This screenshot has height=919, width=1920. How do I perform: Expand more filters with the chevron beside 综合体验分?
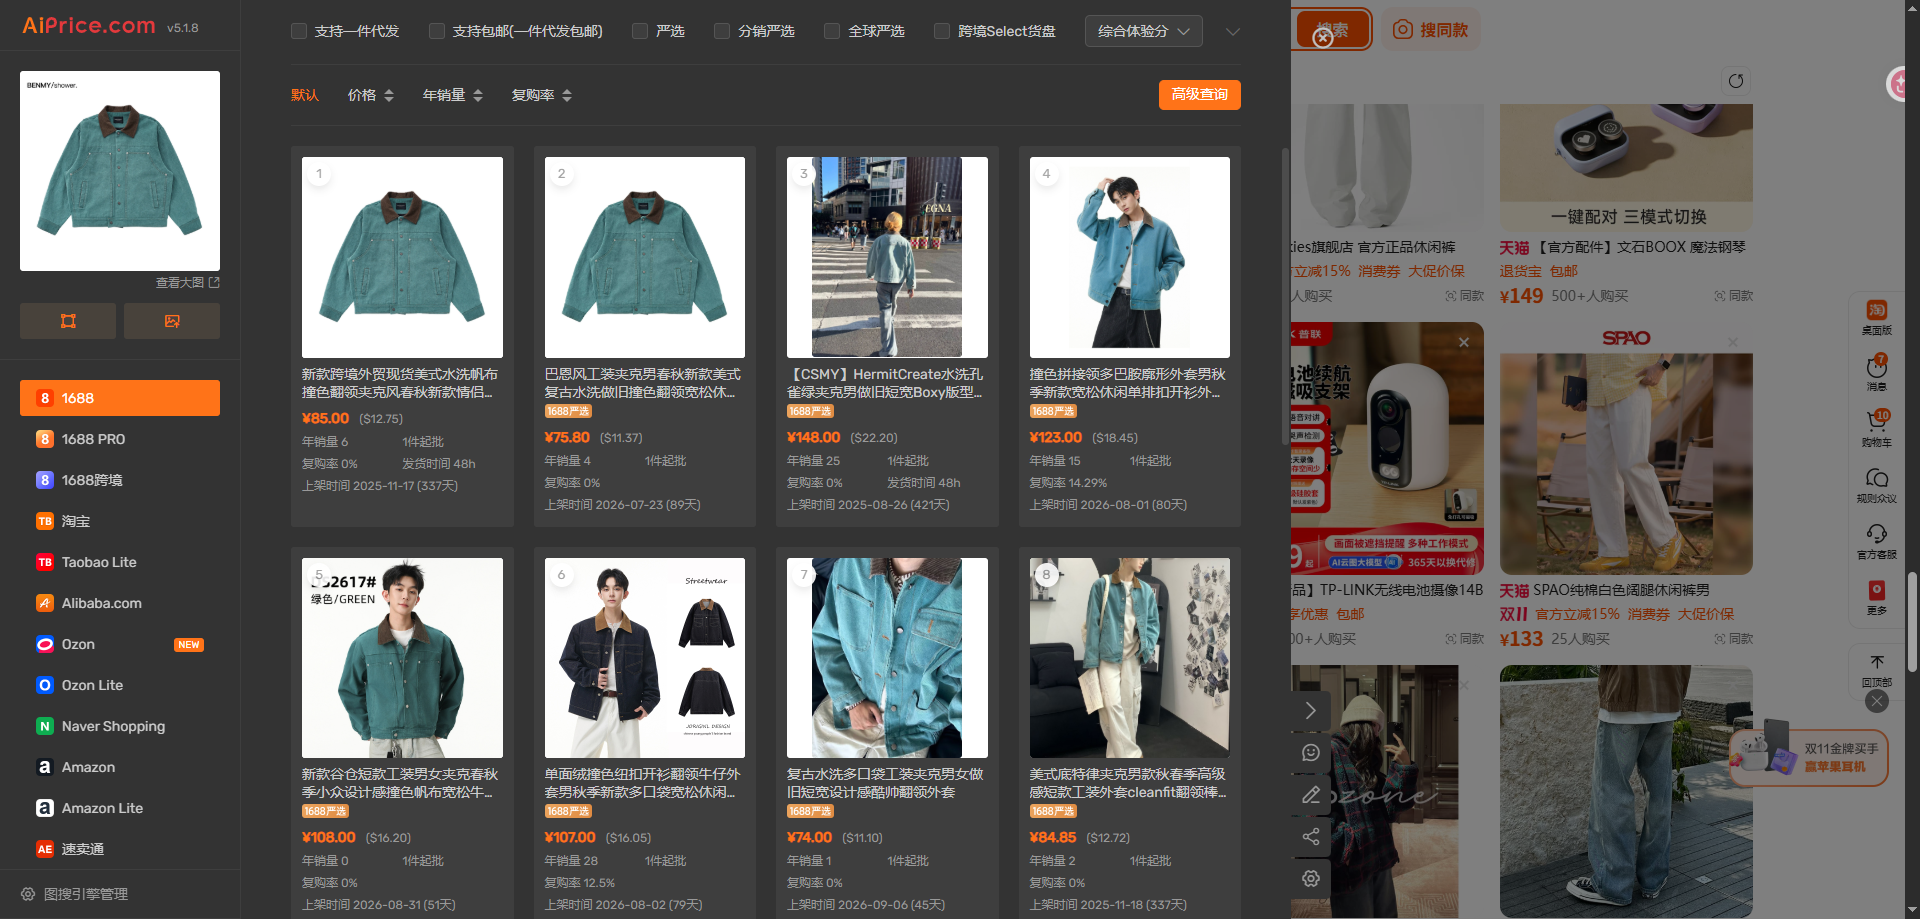1233,32
